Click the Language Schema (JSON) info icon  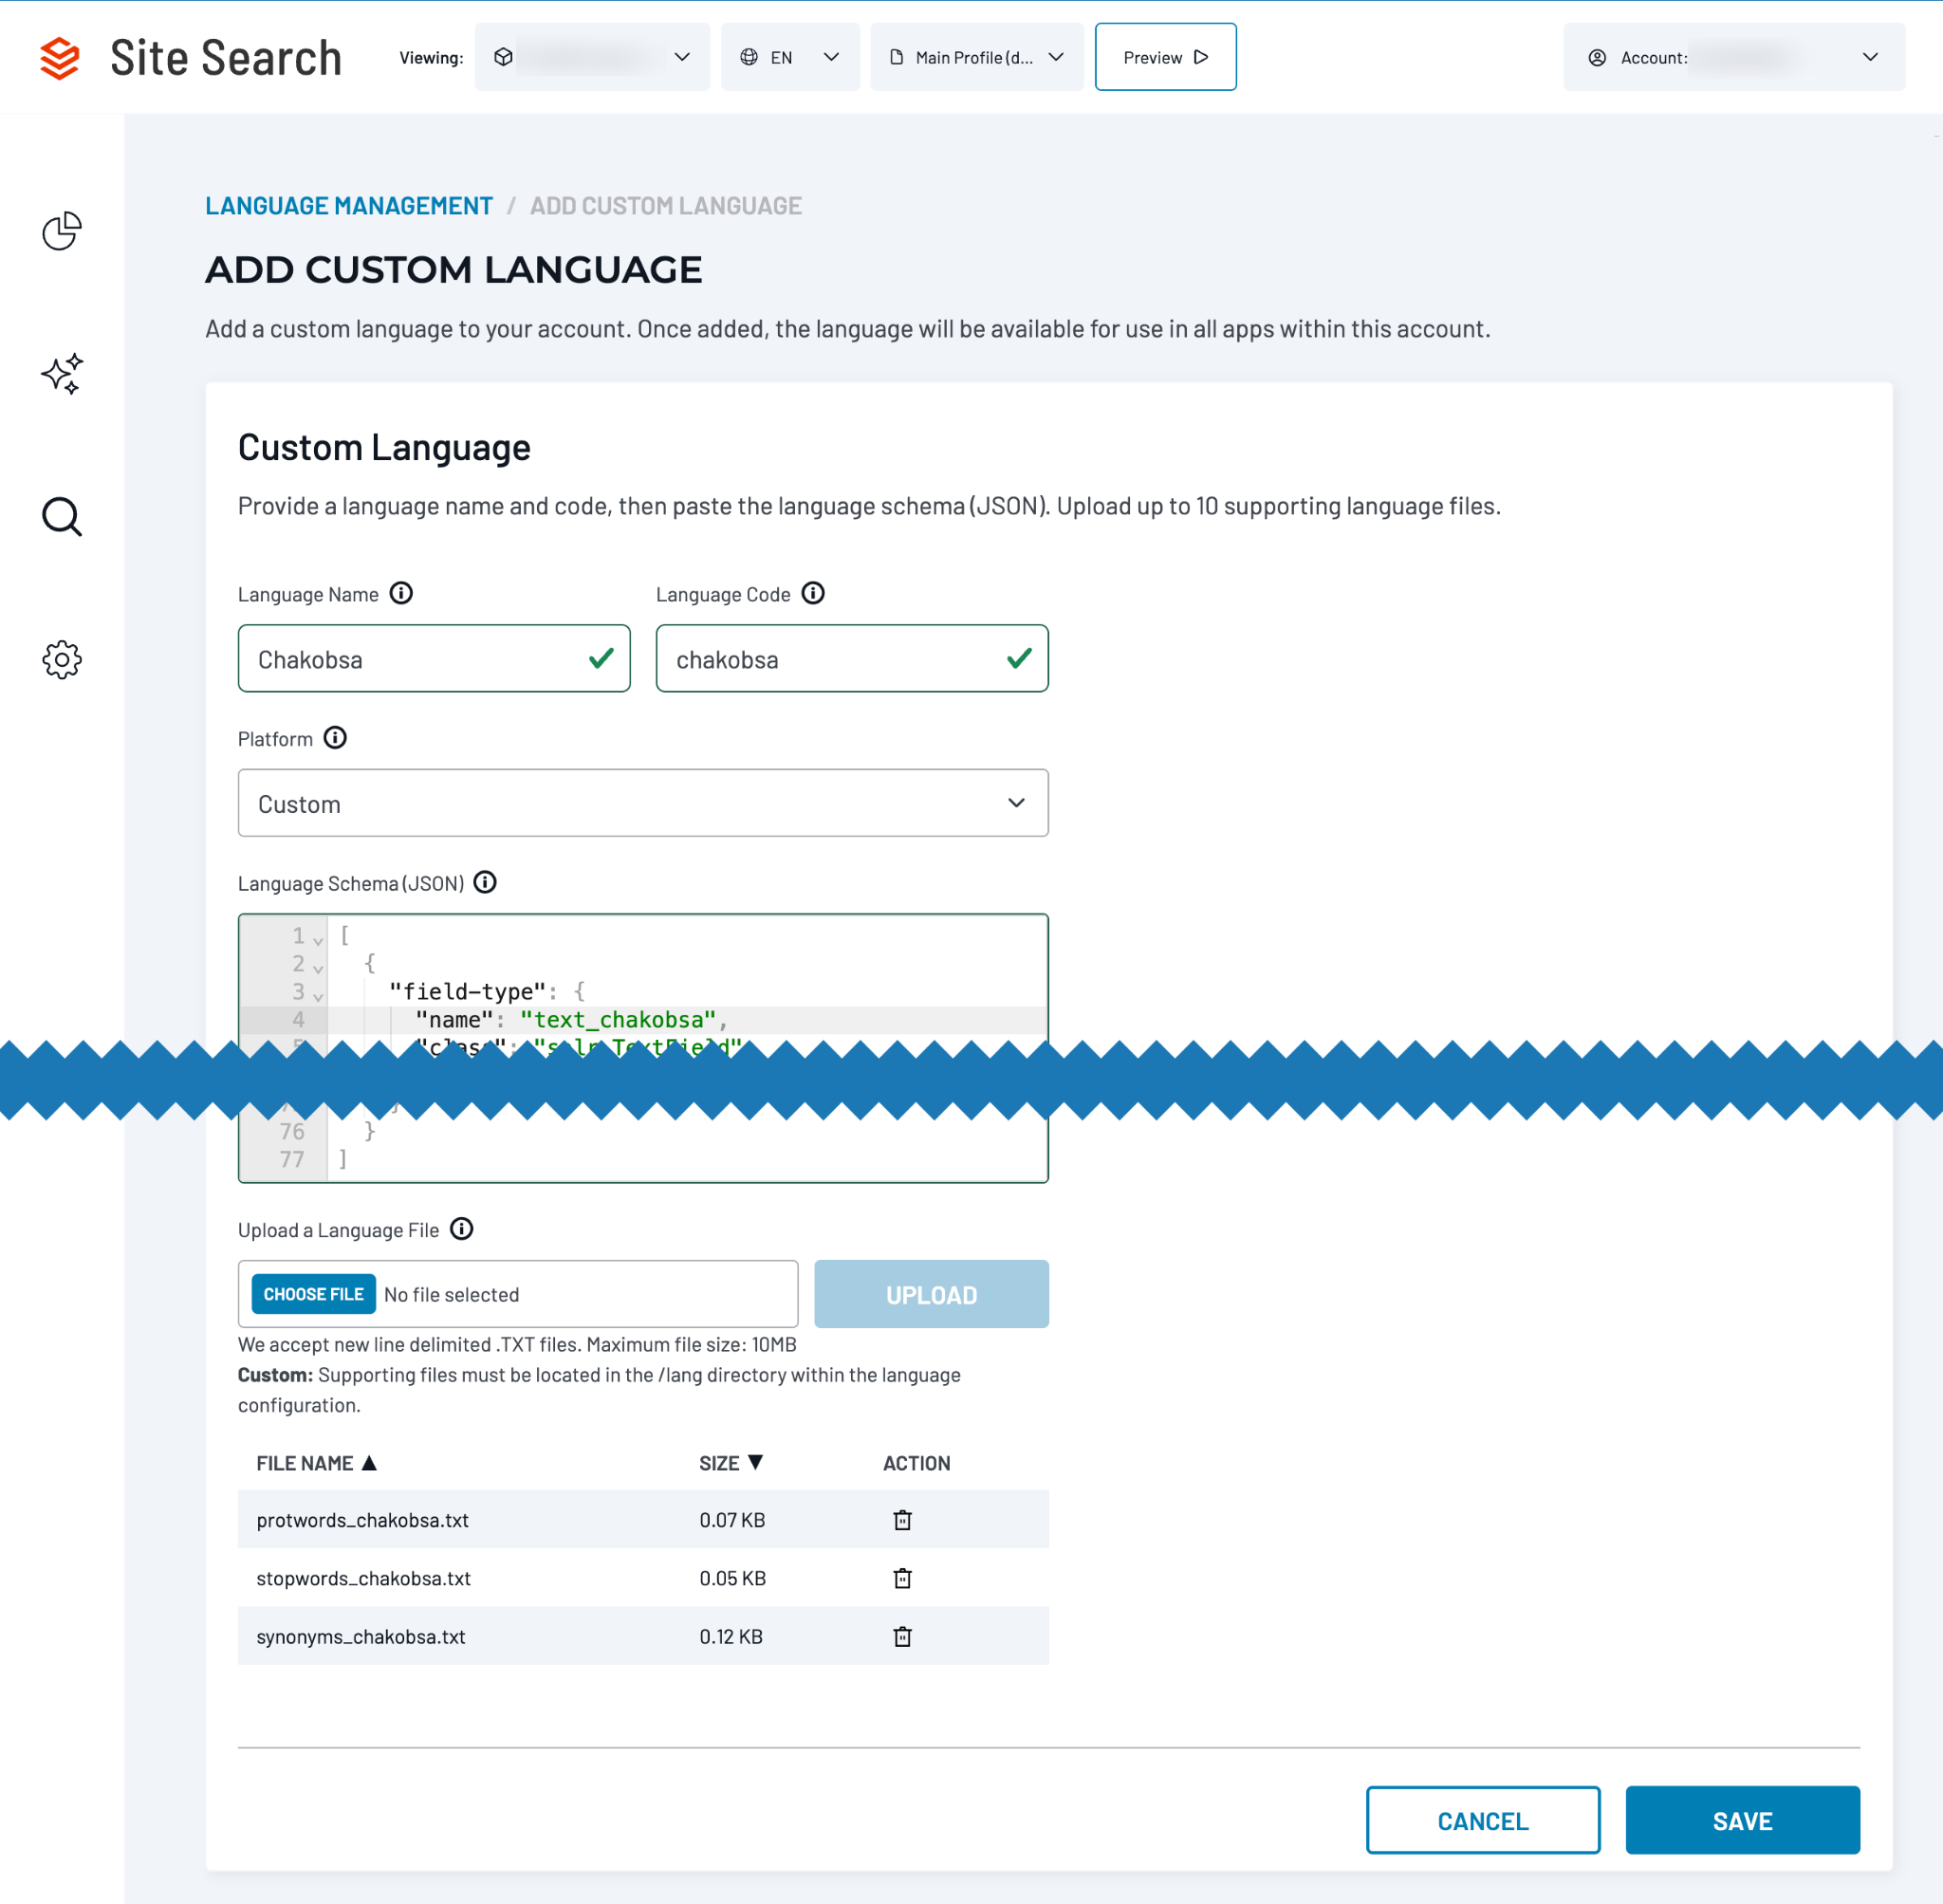coord(485,883)
